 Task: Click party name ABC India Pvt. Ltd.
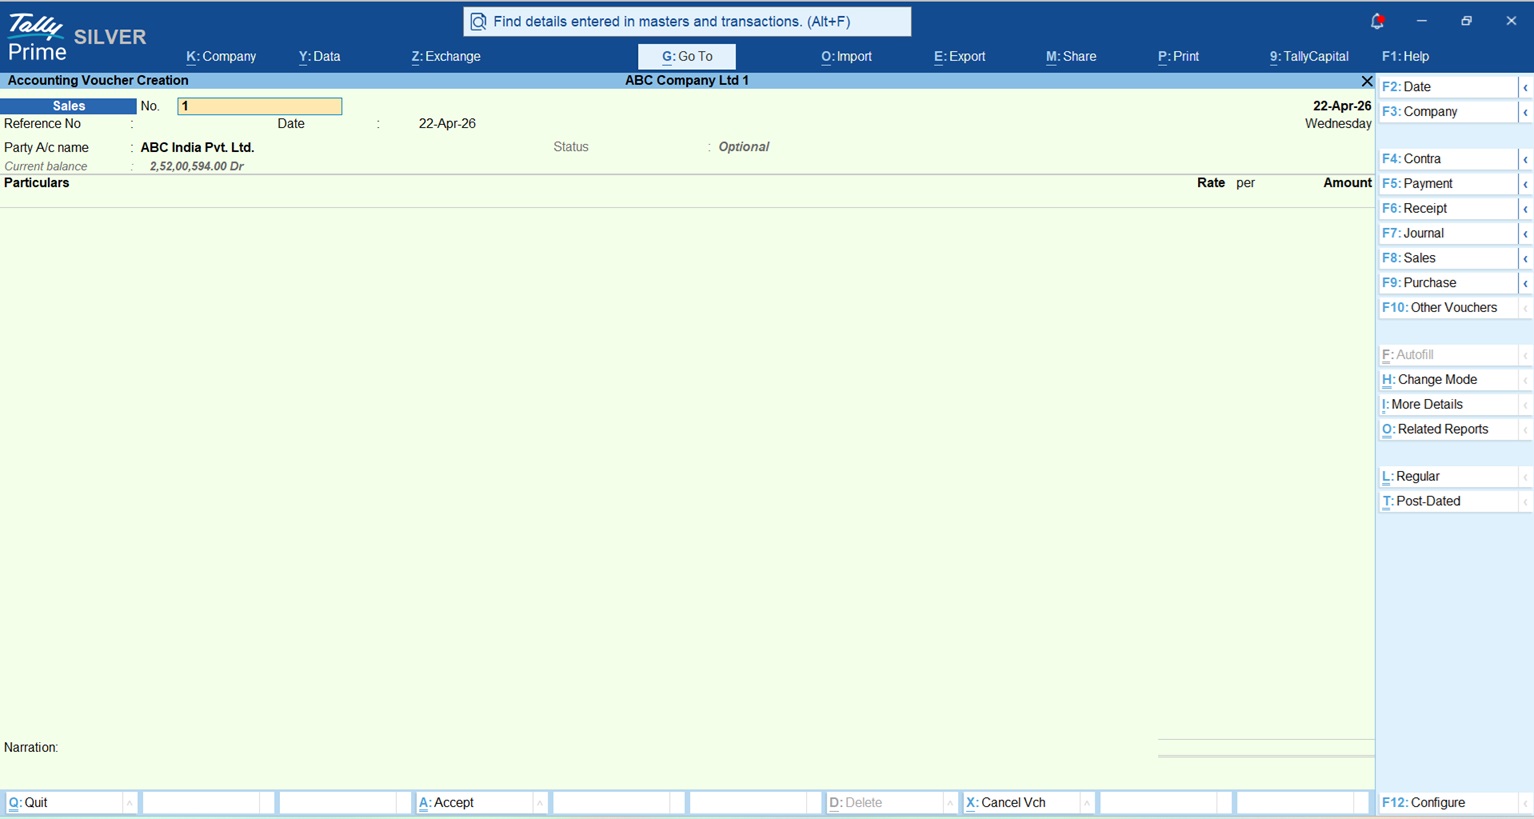coord(197,148)
